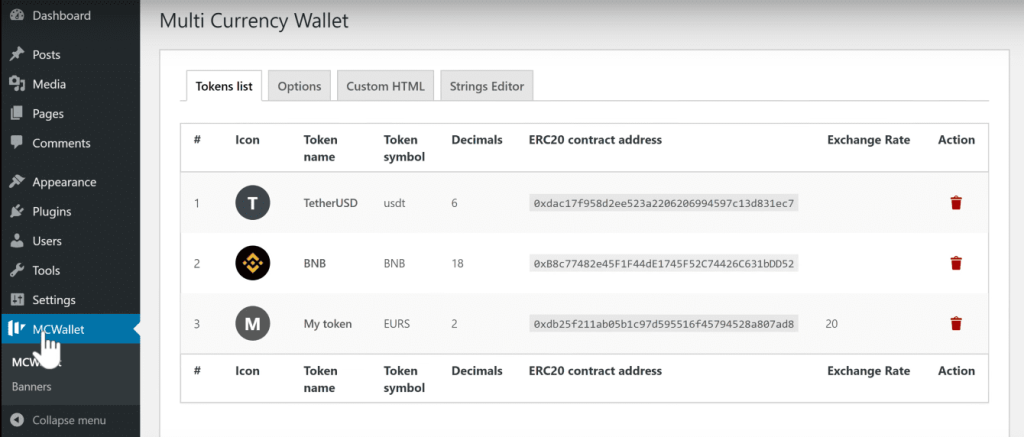
Task: Open Appearance in the admin menu
Action: (x=64, y=182)
